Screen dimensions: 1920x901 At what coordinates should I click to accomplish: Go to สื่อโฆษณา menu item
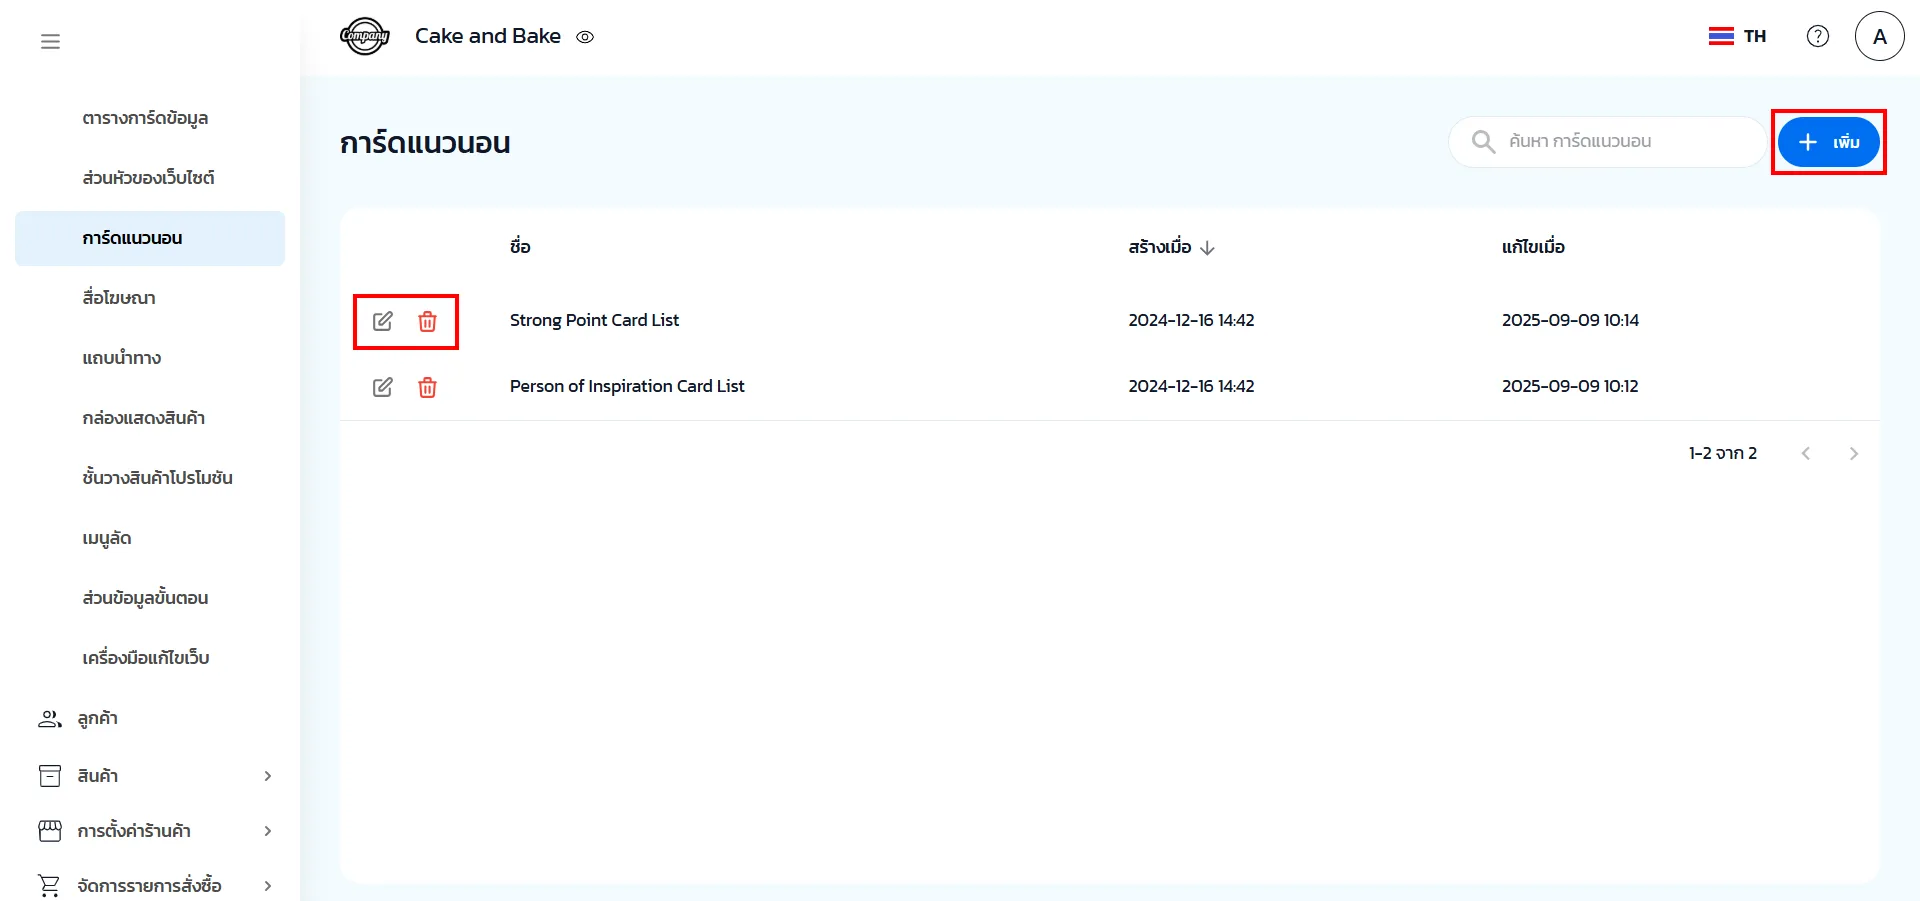coord(119,298)
